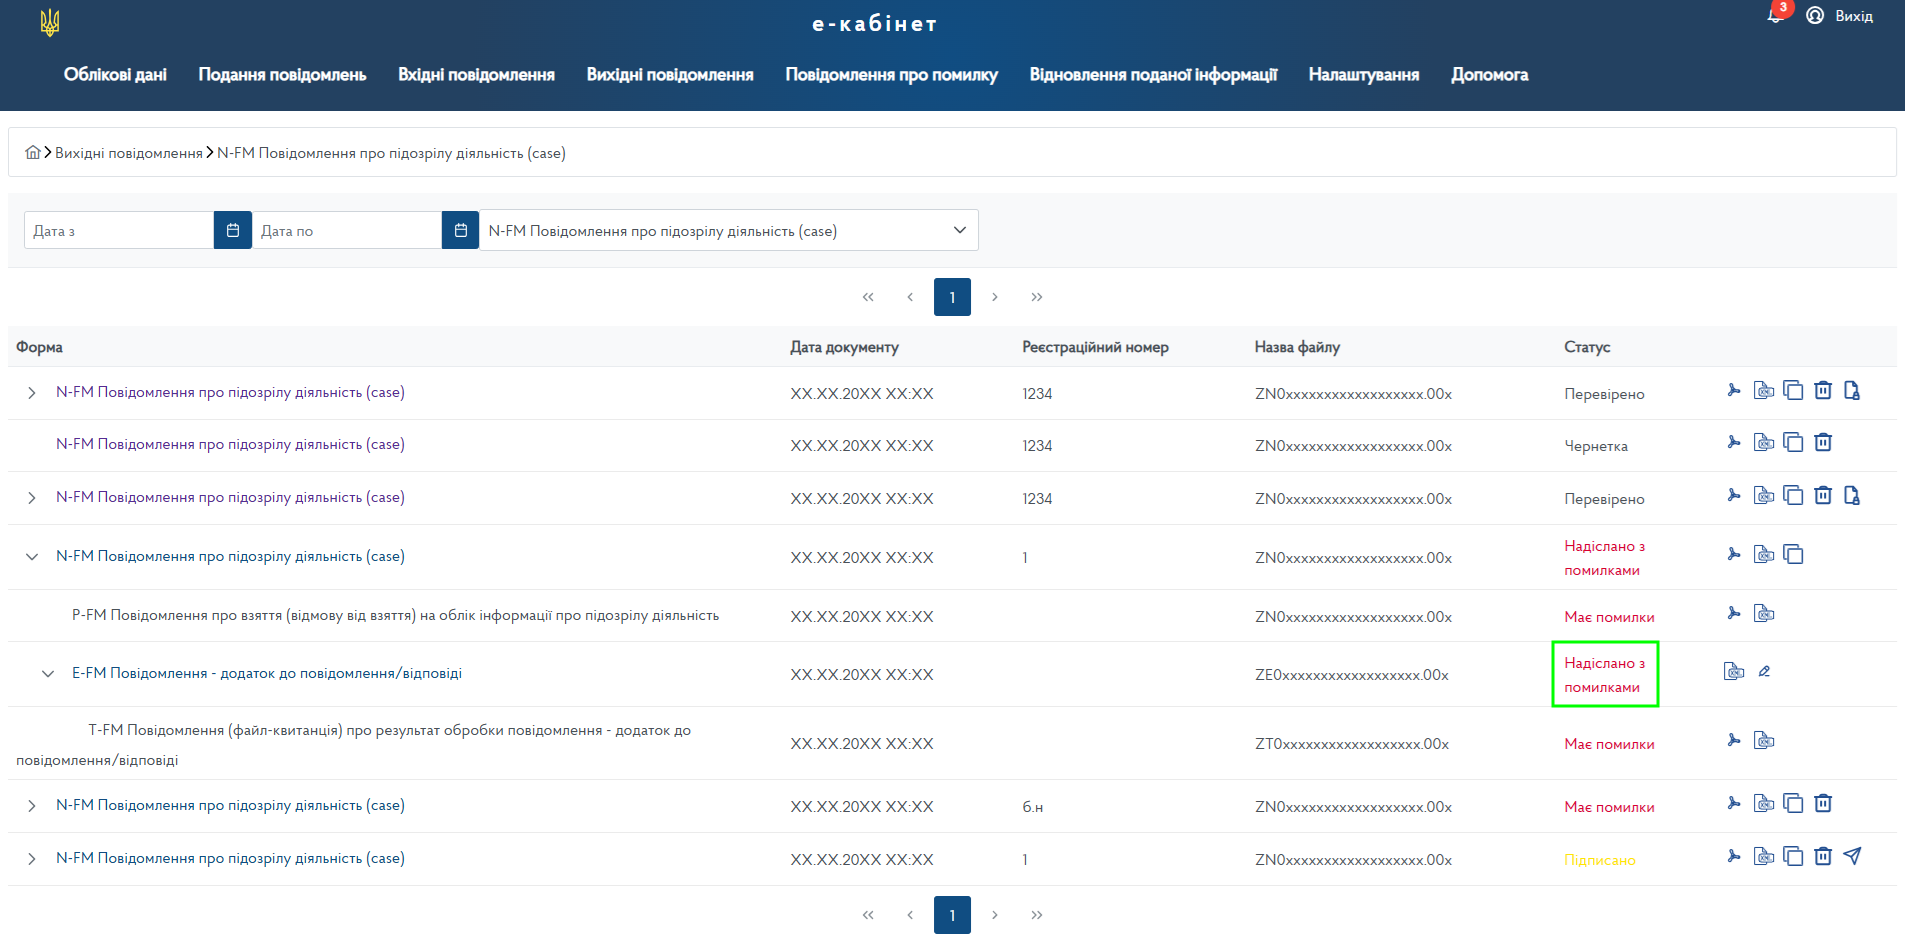This screenshot has width=1905, height=945.
Task: Export XML of the 6.н message
Action: (1764, 803)
